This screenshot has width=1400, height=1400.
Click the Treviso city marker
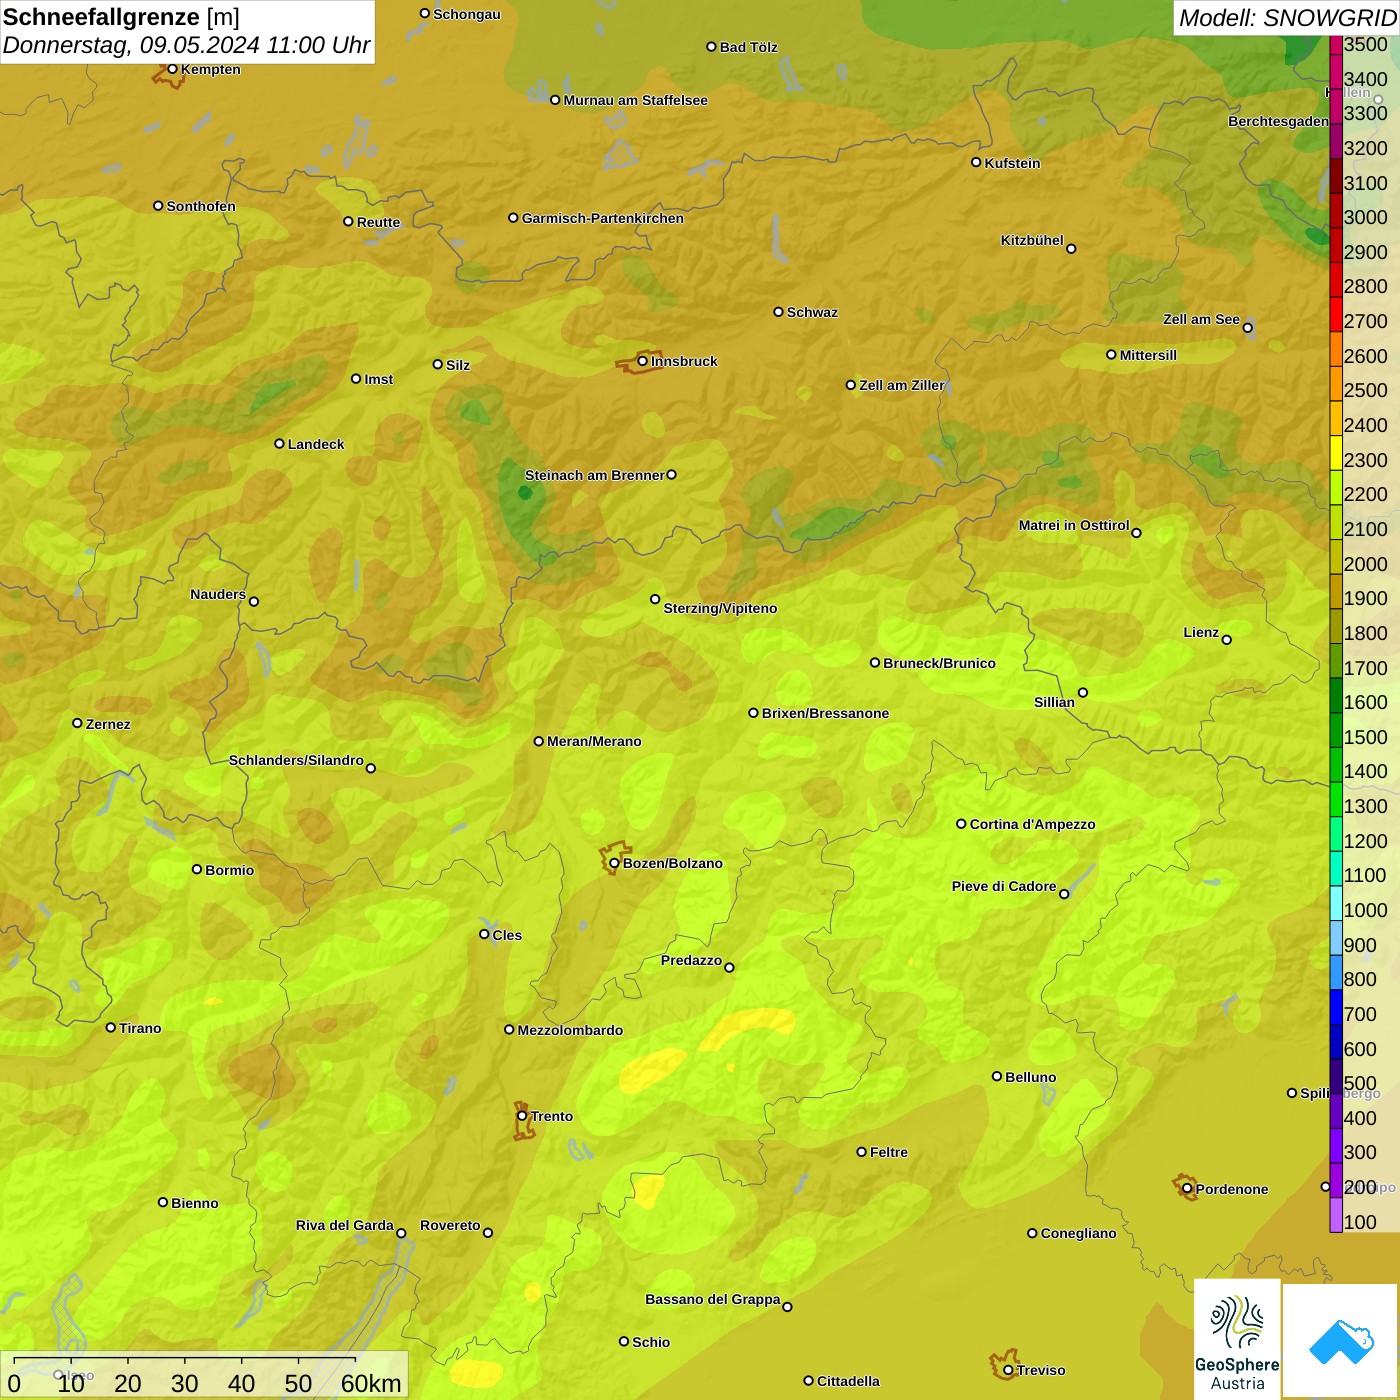pos(1008,1370)
